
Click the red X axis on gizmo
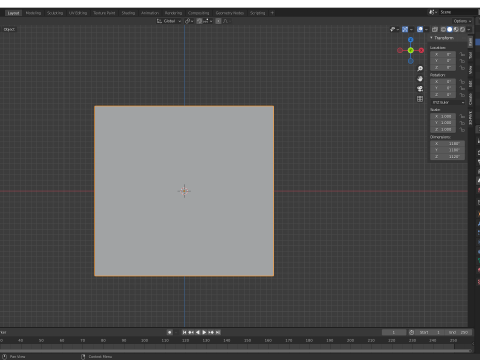421,50
